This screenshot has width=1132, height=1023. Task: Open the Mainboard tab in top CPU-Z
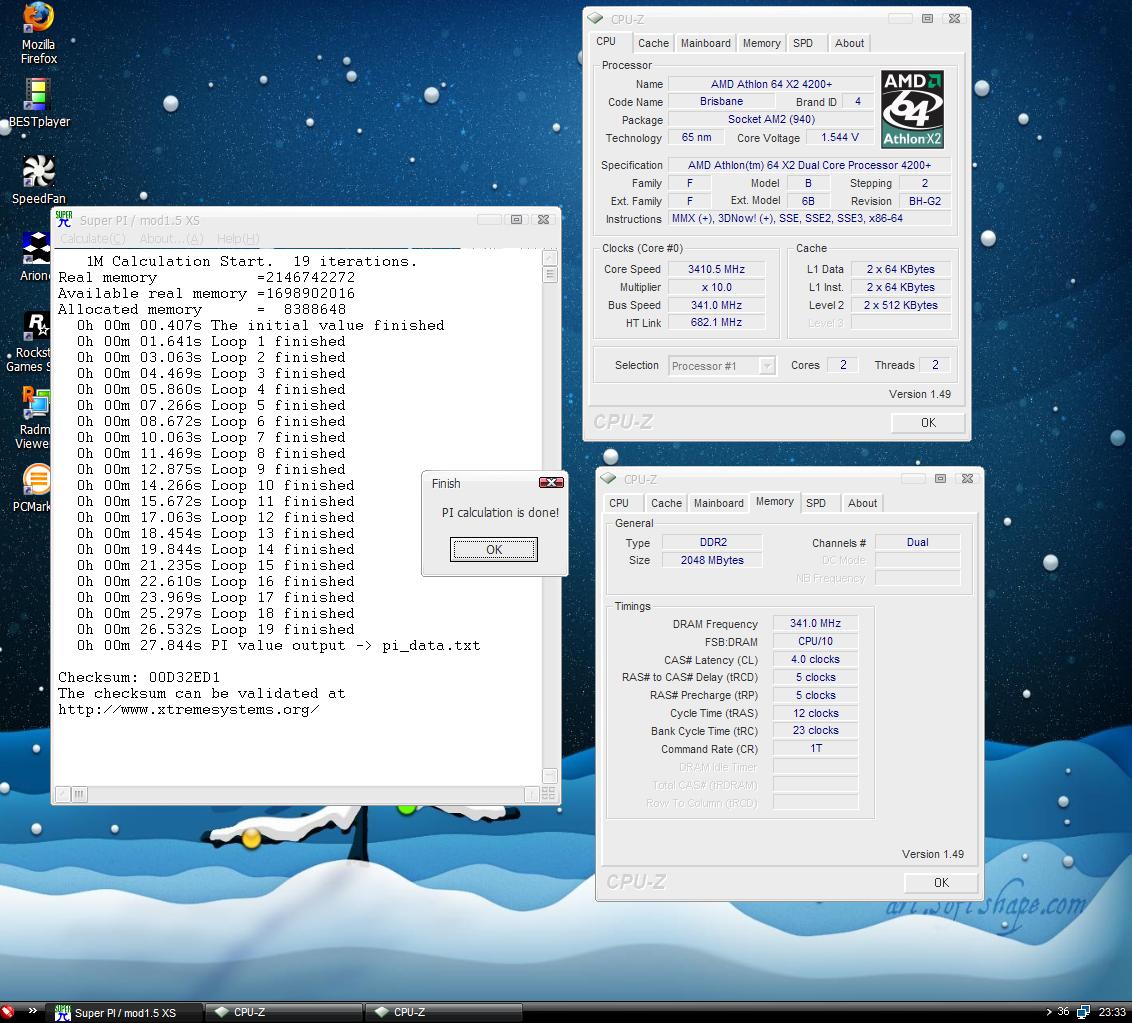click(705, 43)
